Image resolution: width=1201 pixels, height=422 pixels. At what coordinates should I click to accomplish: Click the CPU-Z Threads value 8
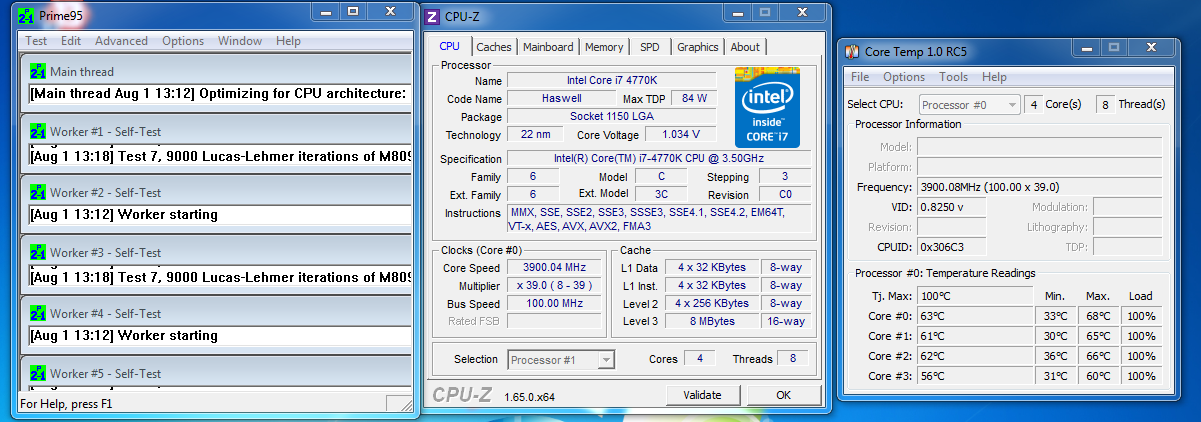coord(794,358)
